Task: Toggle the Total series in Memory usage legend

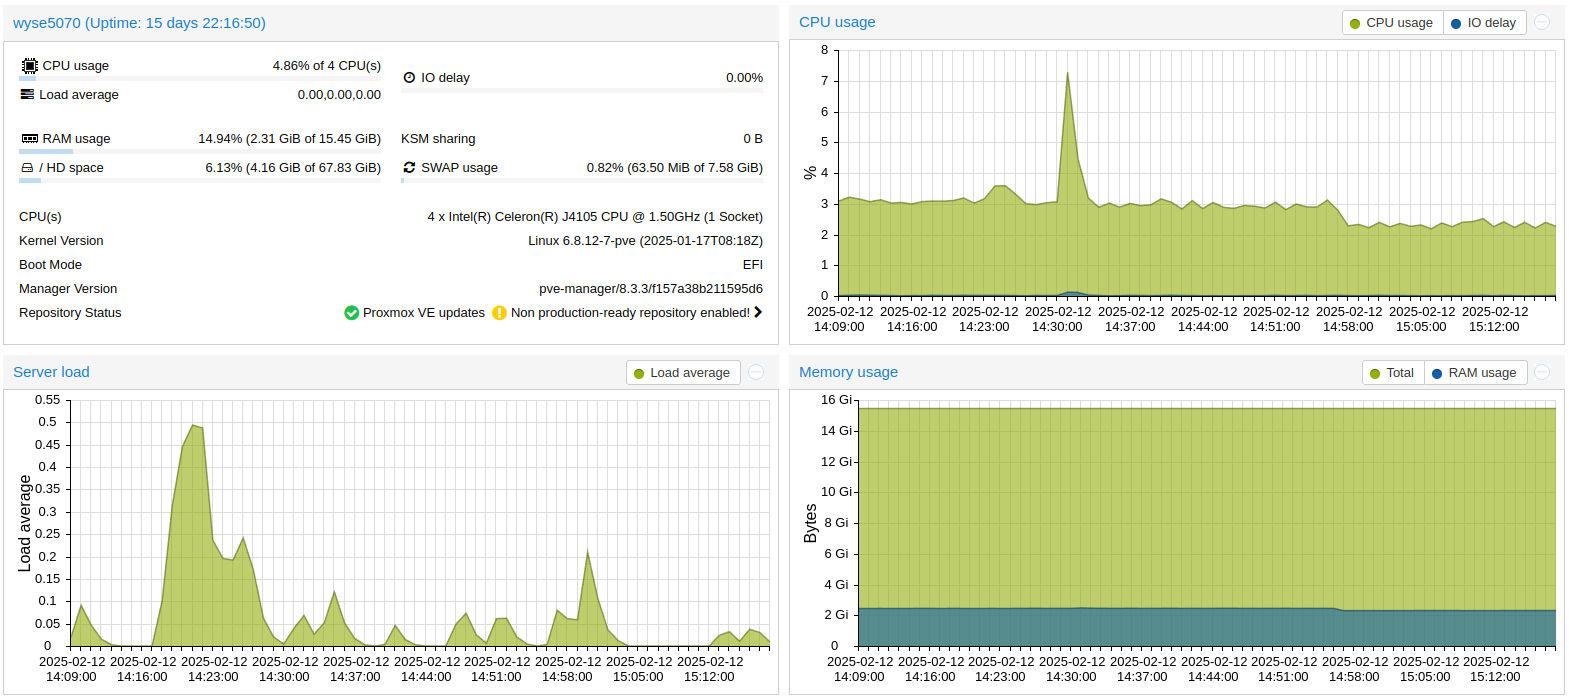Action: pyautogui.click(x=1392, y=373)
